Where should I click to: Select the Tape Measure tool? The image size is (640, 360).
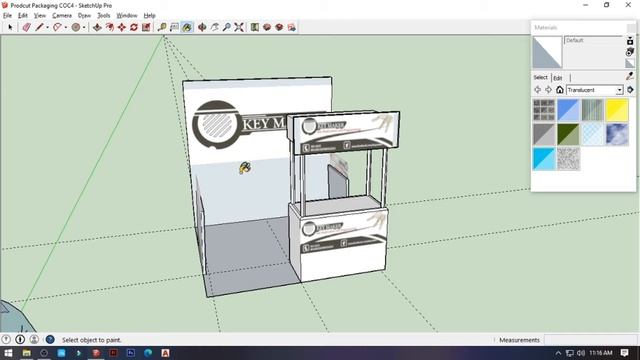tap(162, 27)
